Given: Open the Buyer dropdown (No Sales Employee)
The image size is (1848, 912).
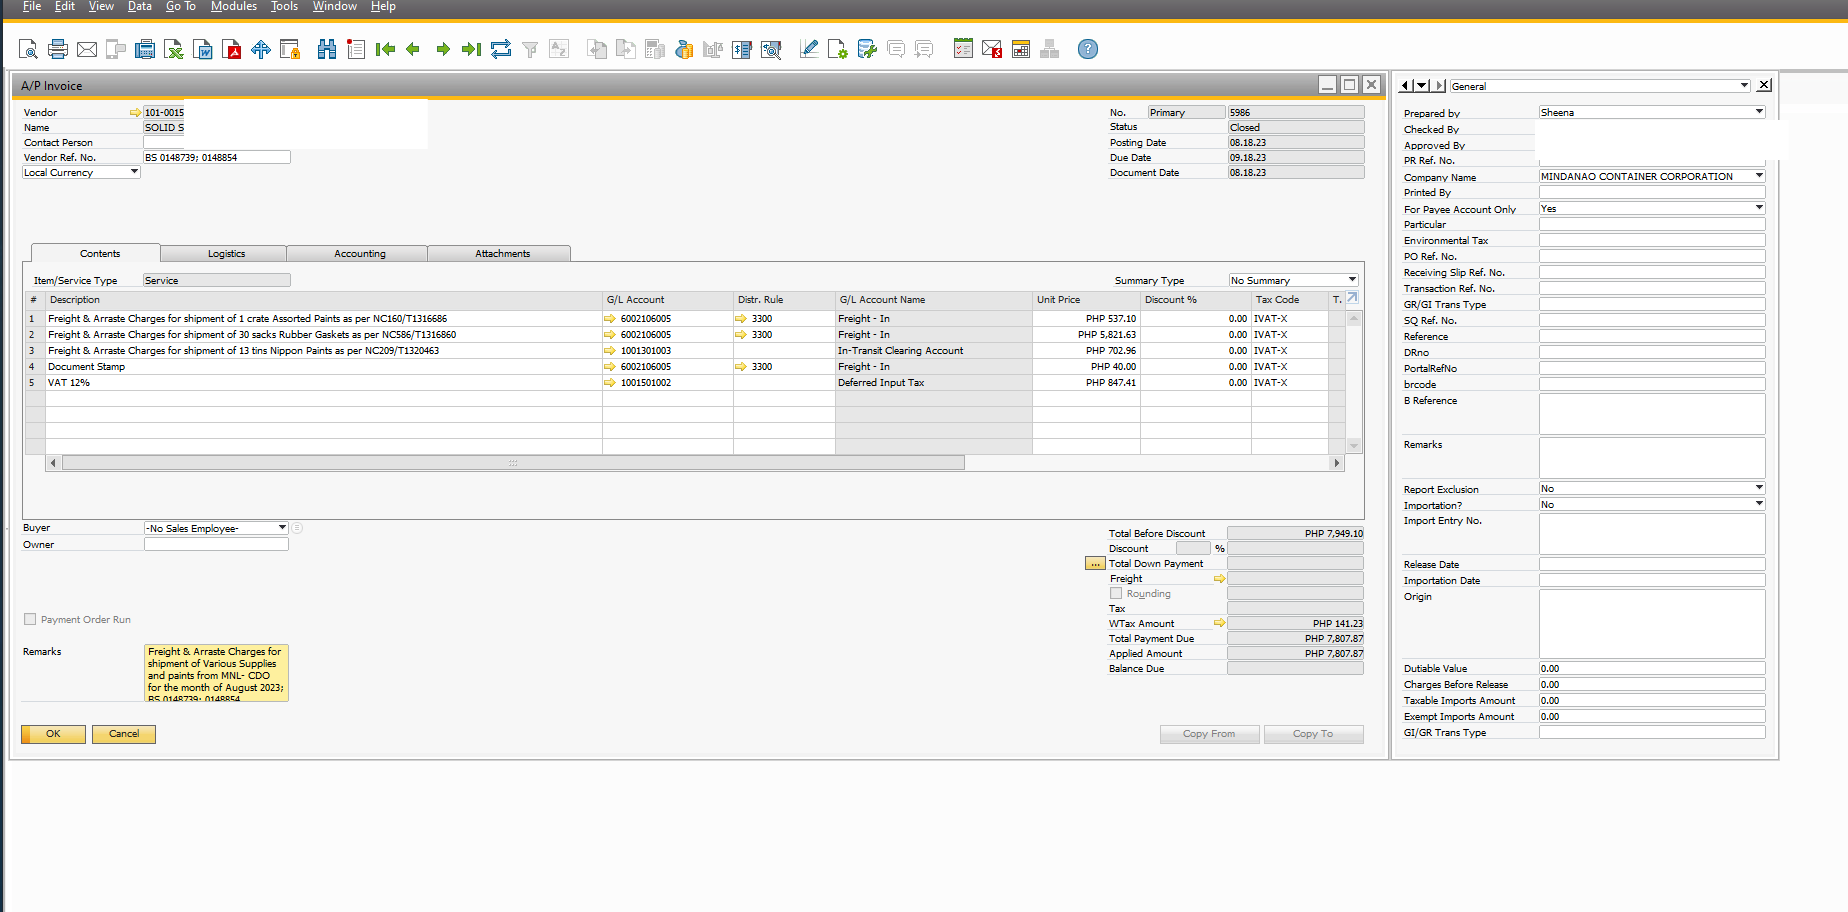Looking at the screenshot, I should click(282, 528).
